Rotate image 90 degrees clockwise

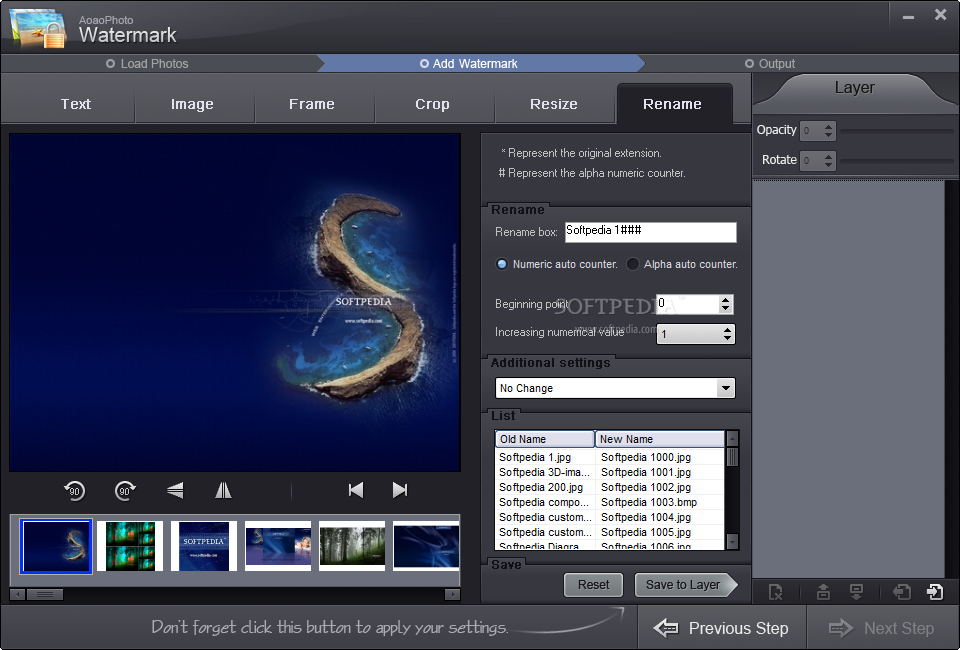[x=125, y=490]
